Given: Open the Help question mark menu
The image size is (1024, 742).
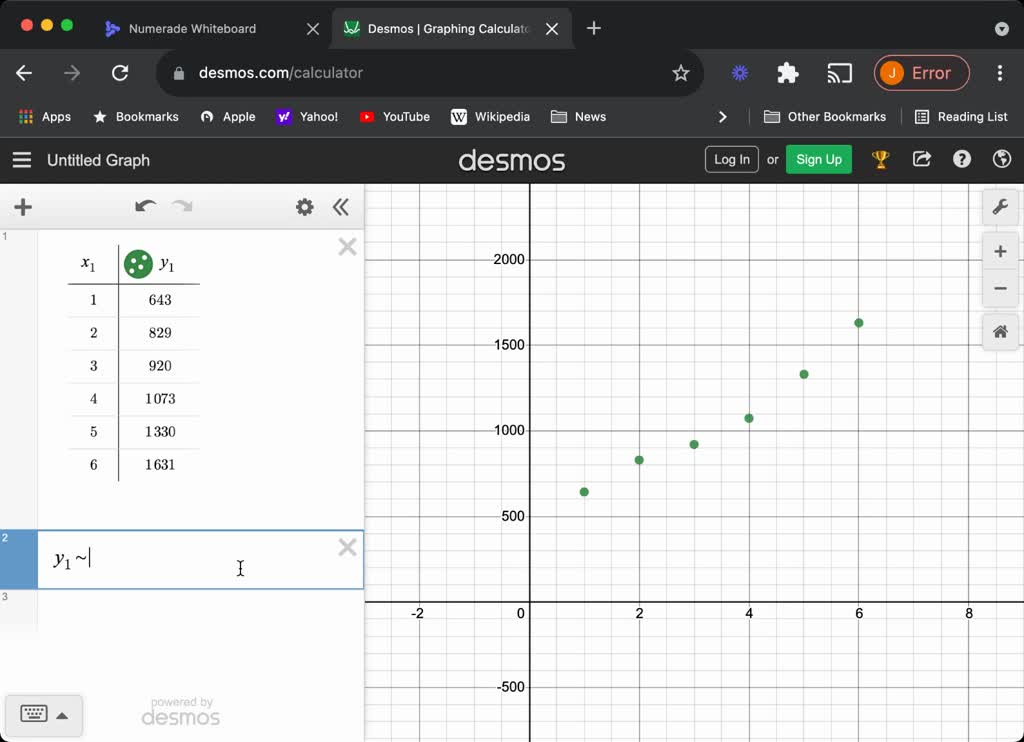Looking at the screenshot, I should [x=962, y=160].
